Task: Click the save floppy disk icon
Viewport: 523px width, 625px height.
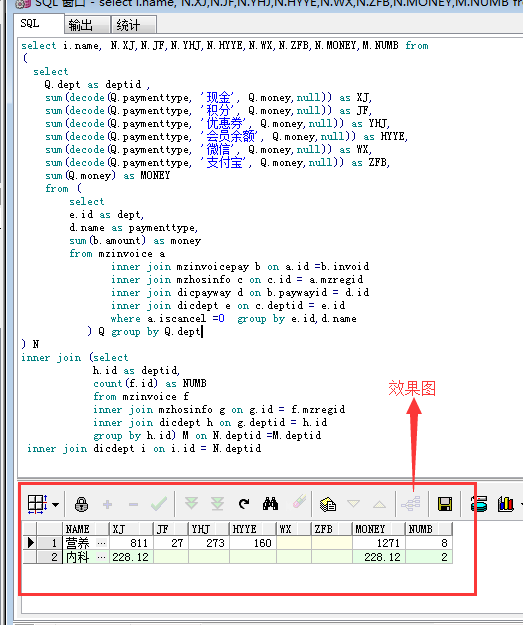Action: (445, 504)
